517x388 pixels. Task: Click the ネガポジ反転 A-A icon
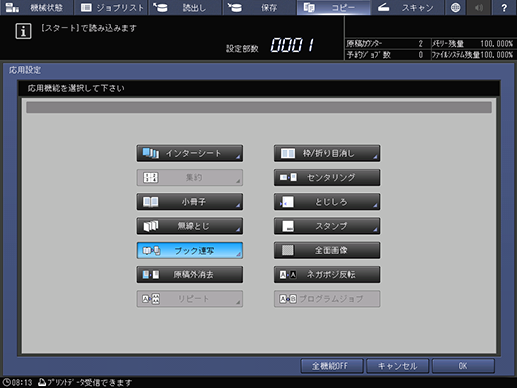(288, 275)
